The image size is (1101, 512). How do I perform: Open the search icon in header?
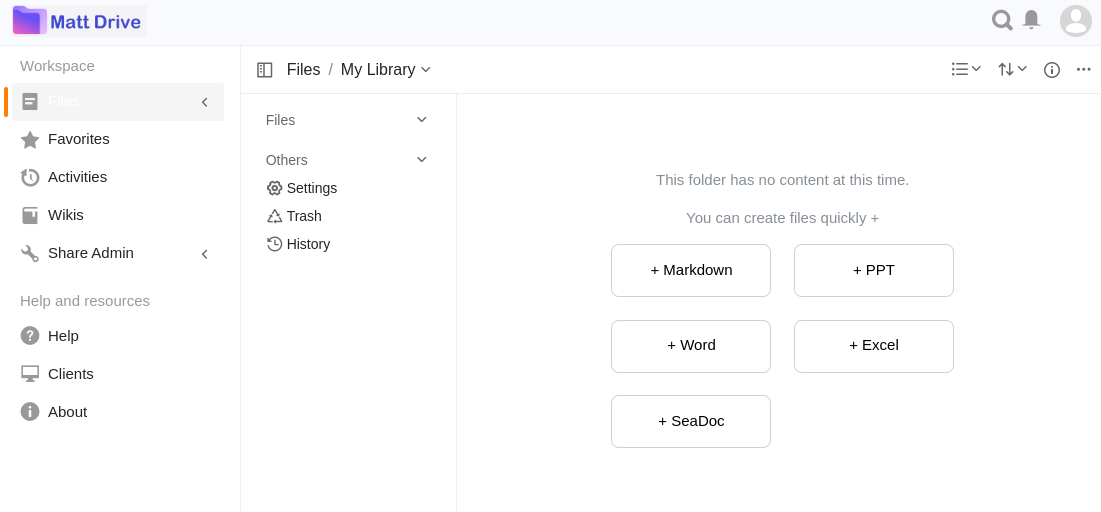click(1001, 20)
